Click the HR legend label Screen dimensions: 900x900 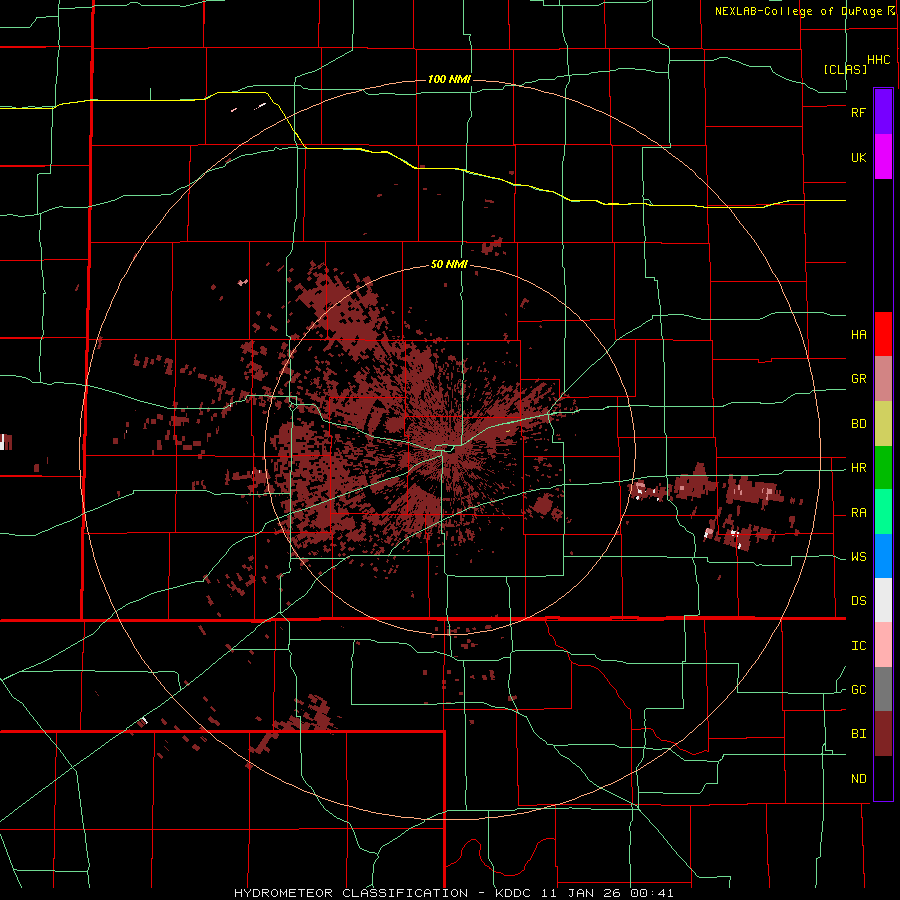click(x=859, y=468)
